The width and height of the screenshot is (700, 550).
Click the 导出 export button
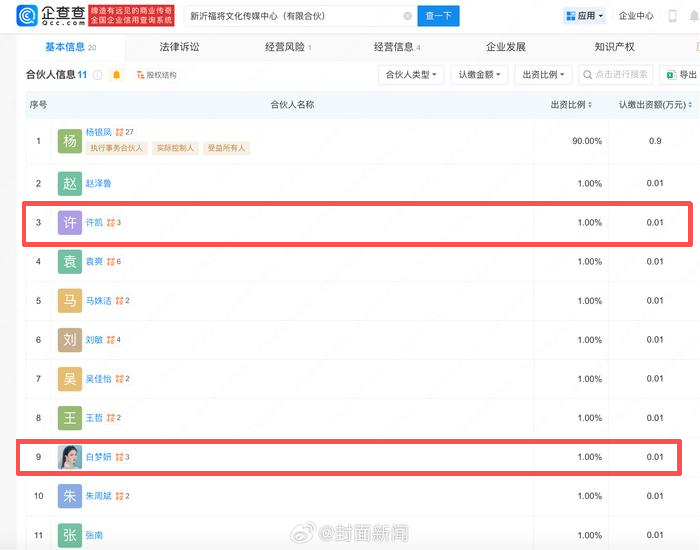tap(681, 75)
